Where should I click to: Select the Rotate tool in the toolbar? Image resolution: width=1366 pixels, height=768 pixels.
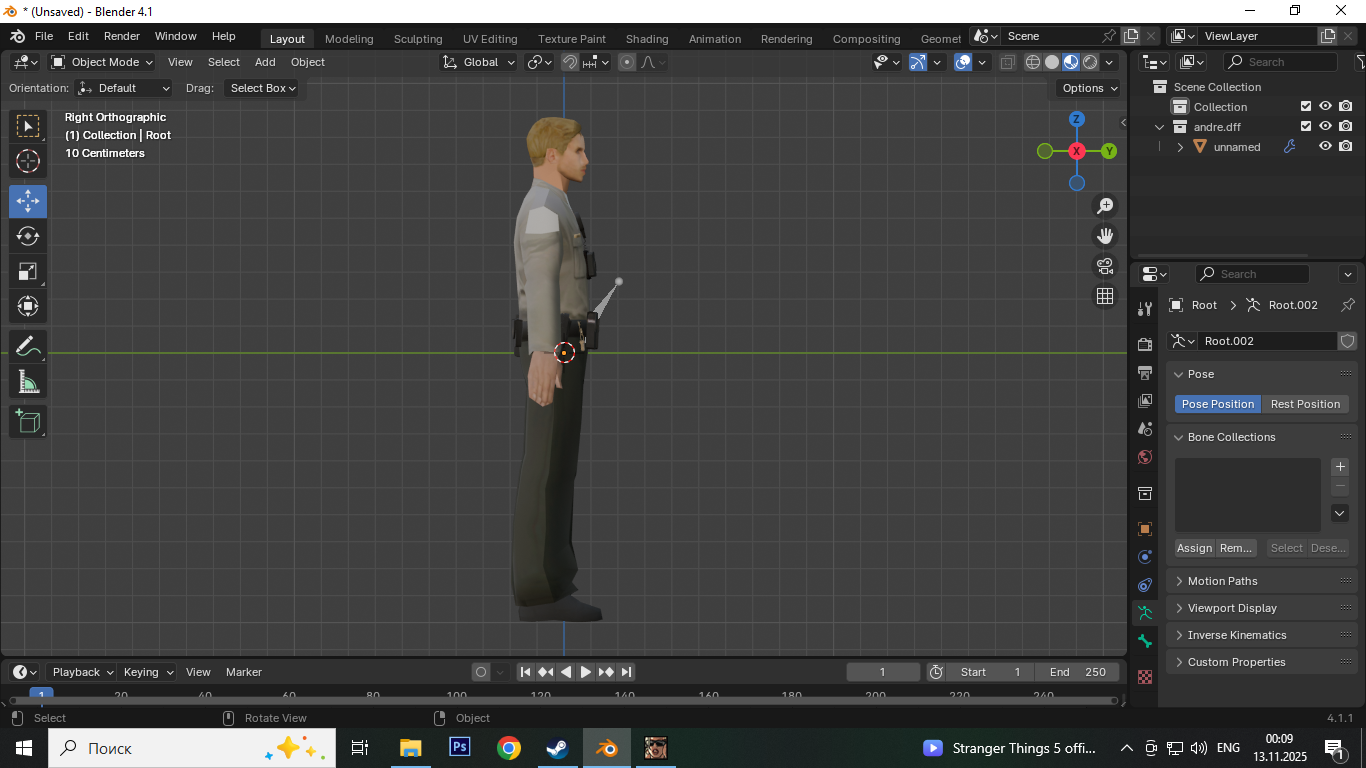pos(28,236)
